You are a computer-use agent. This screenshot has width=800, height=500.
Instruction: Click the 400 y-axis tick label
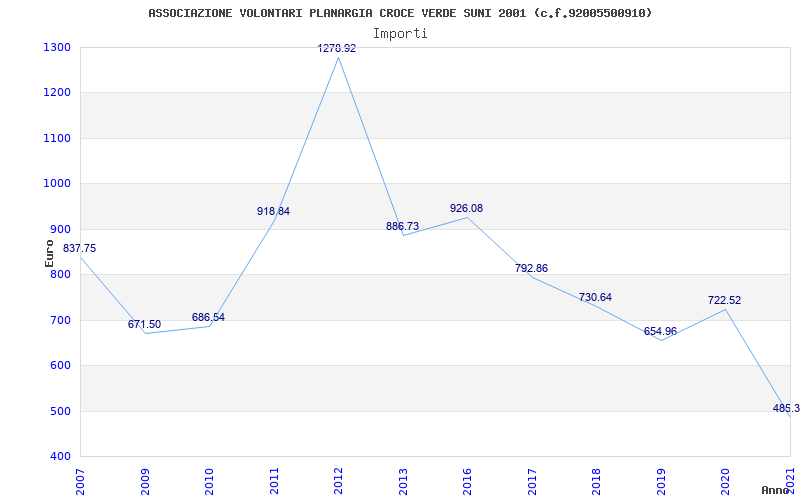pyautogui.click(x=63, y=457)
